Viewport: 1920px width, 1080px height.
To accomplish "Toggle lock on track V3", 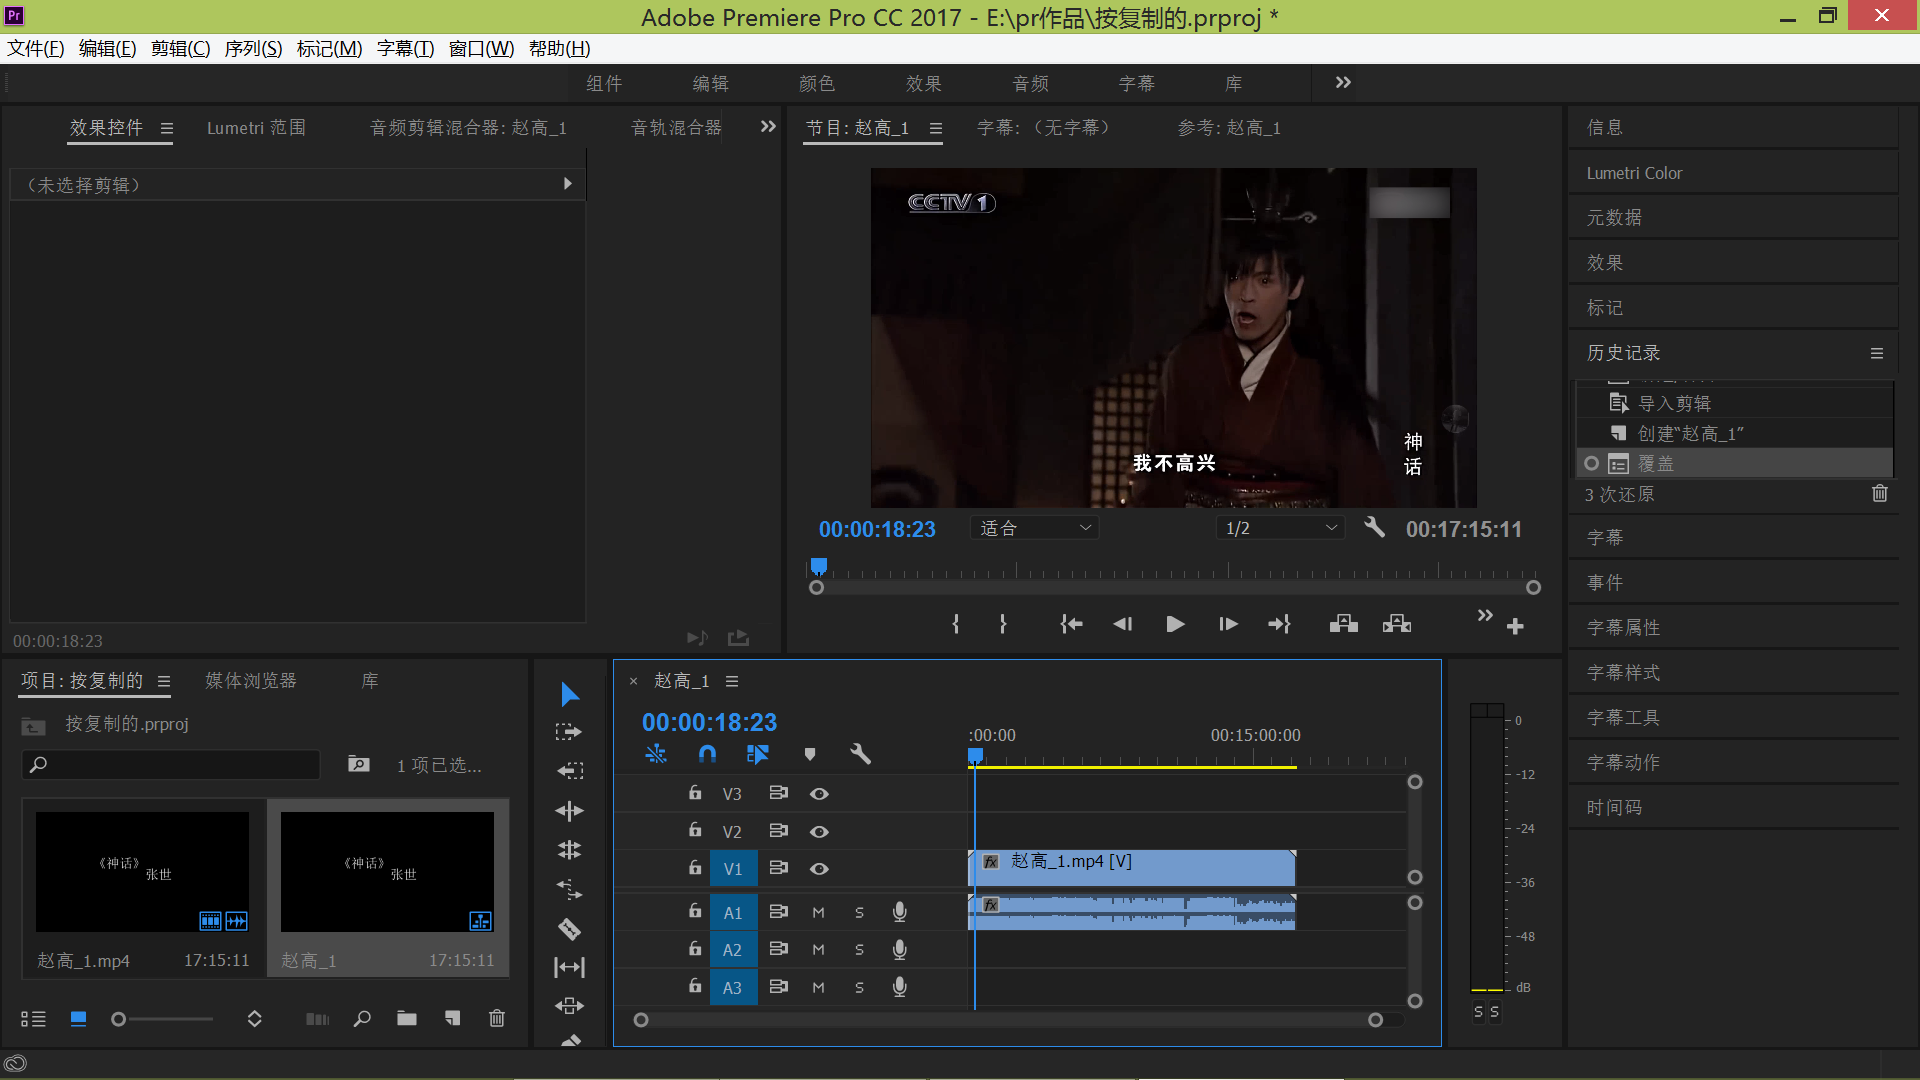I will click(695, 793).
